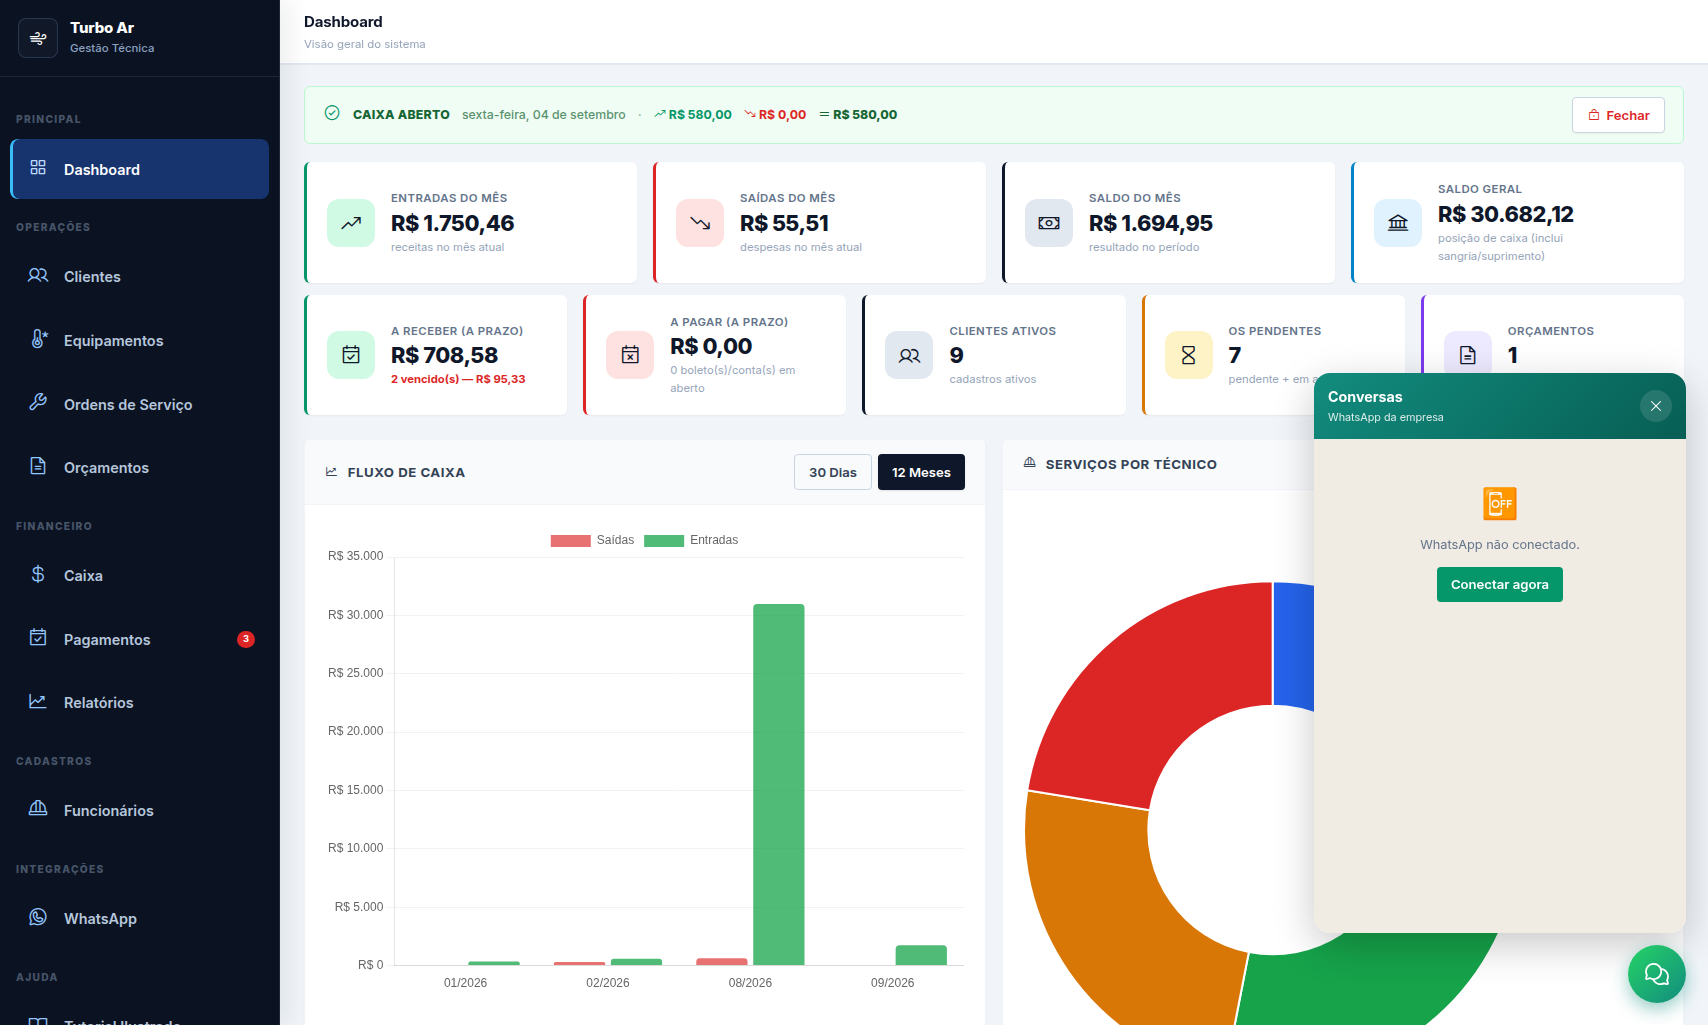Screen dimensions: 1708x1025
Task: Open the Clientes section
Action: pyautogui.click(x=140, y=276)
